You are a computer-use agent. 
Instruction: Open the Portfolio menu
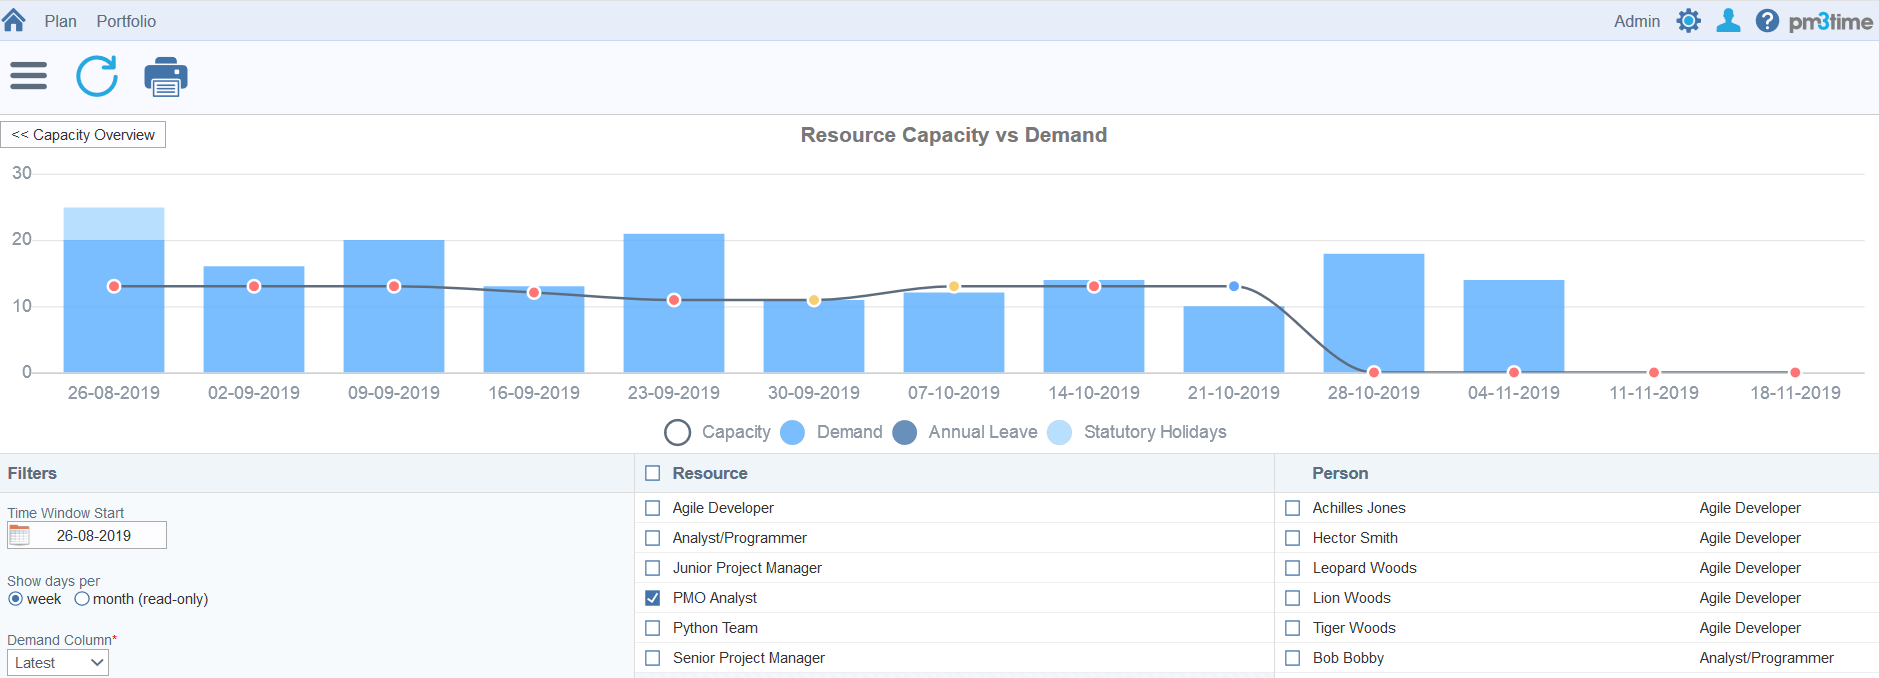(126, 21)
